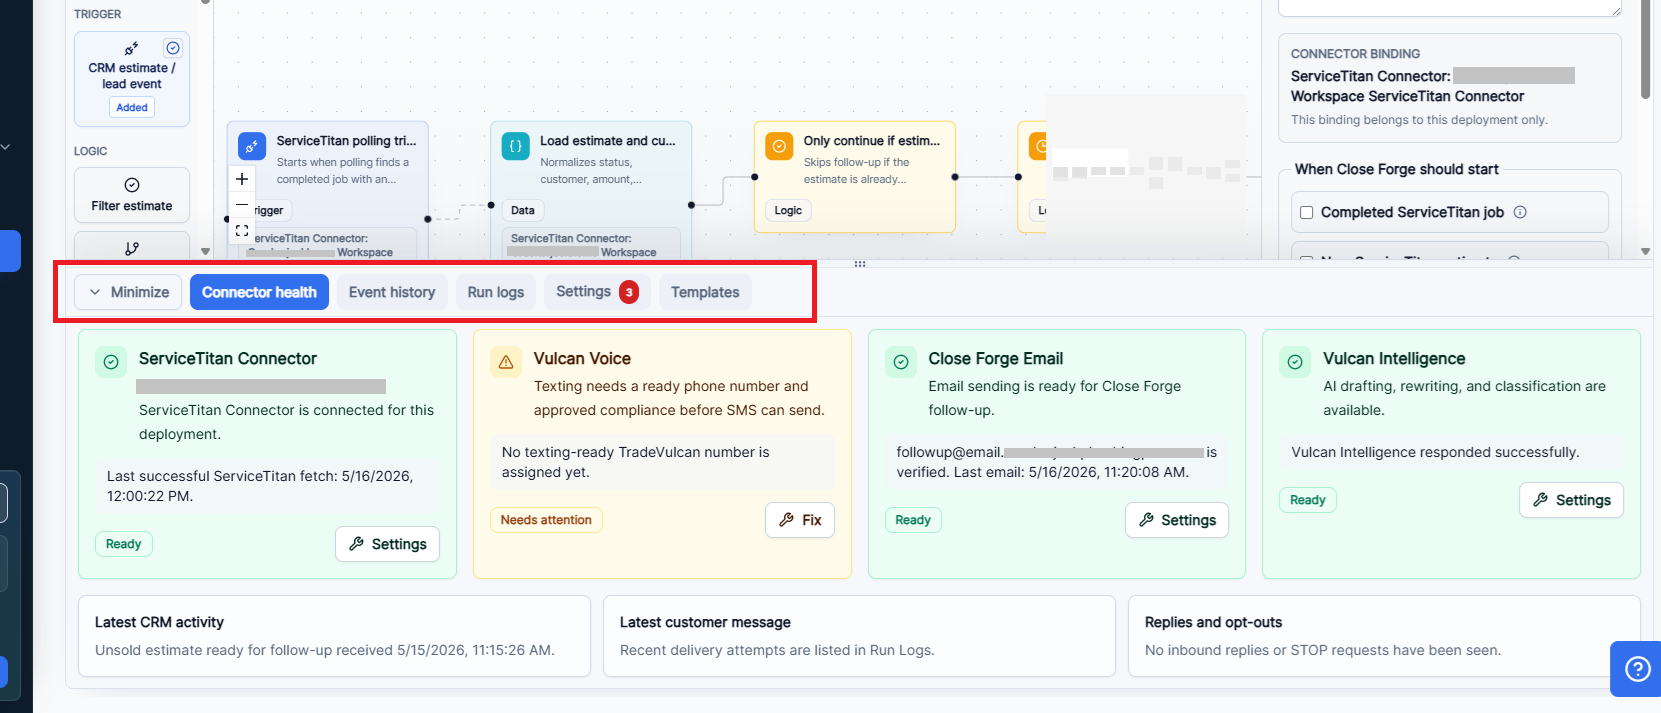Click the Close Forge Email status icon
Image resolution: width=1661 pixels, height=713 pixels.
[901, 362]
